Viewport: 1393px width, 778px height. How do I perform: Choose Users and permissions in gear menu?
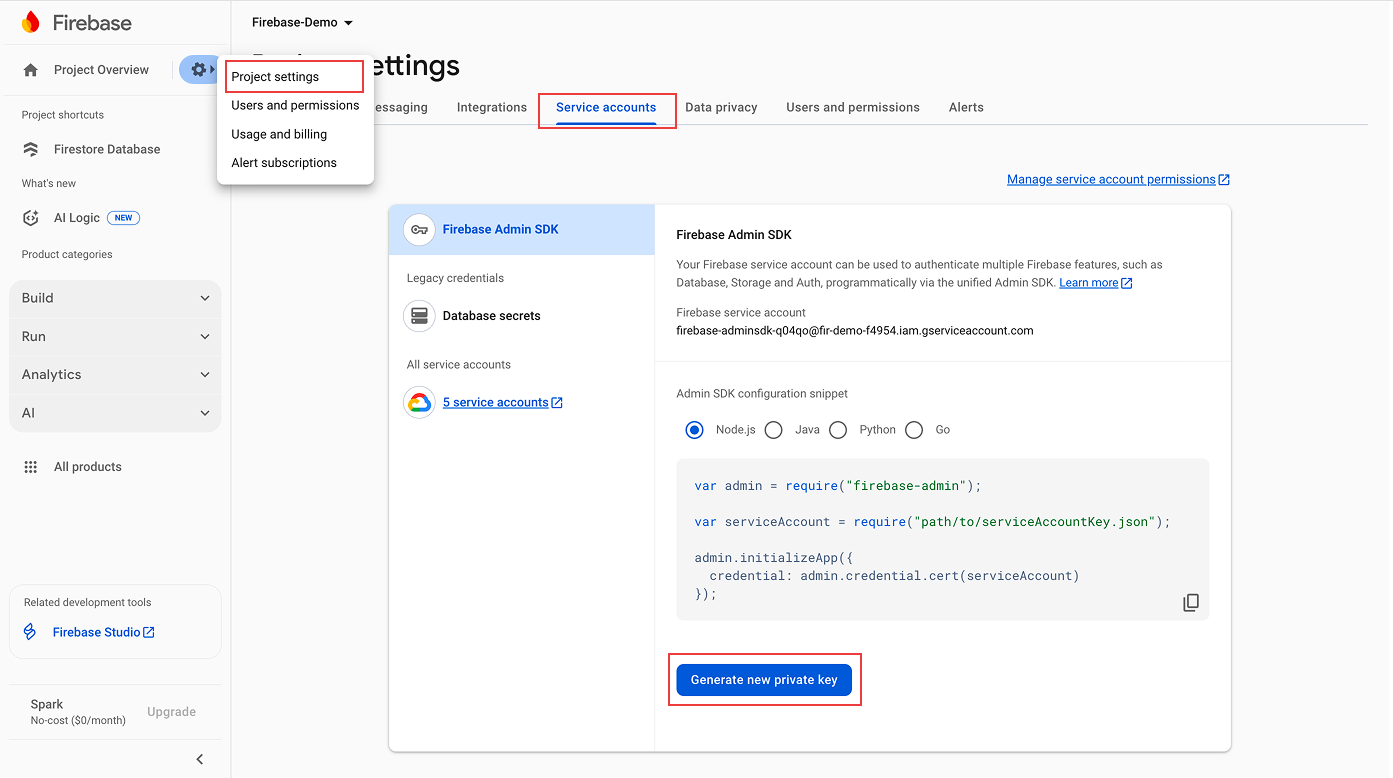coord(295,105)
